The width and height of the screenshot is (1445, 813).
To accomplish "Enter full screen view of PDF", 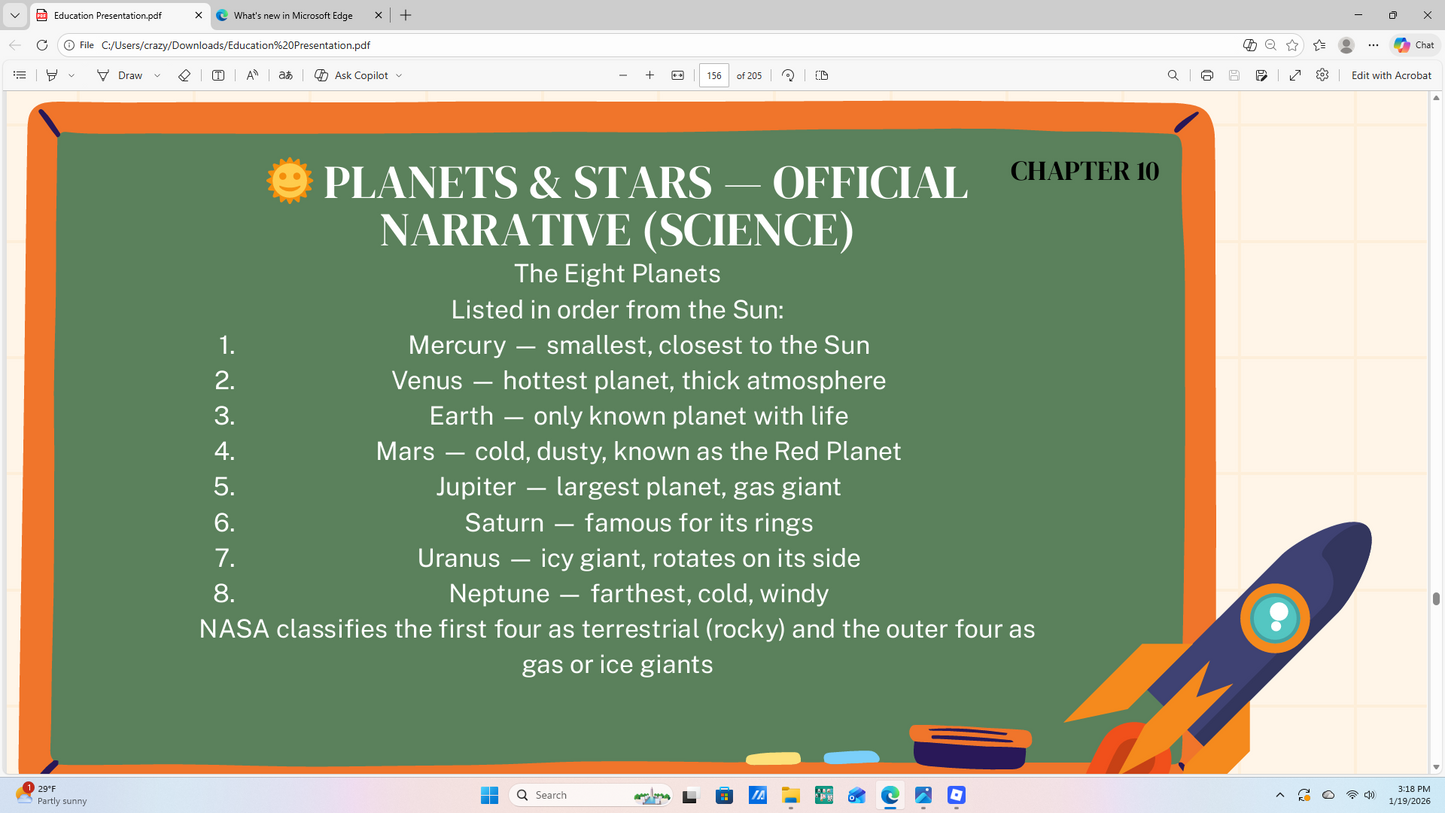I will click(1295, 75).
